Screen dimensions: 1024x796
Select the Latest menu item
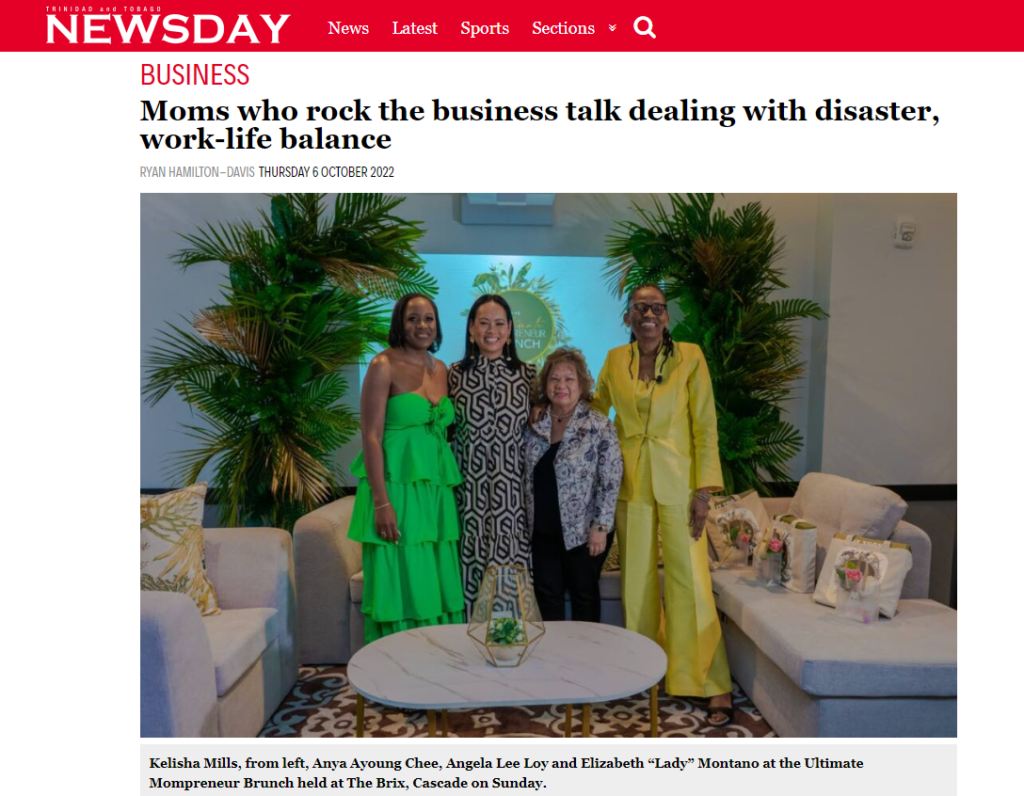415,28
